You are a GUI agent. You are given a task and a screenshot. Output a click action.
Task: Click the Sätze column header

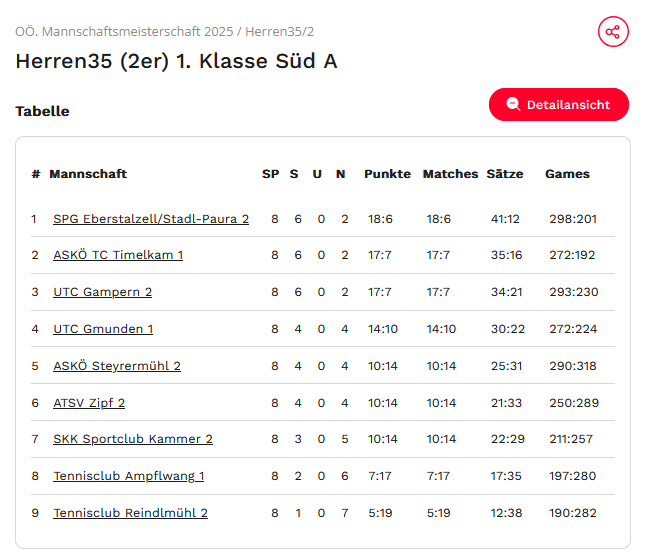505,174
